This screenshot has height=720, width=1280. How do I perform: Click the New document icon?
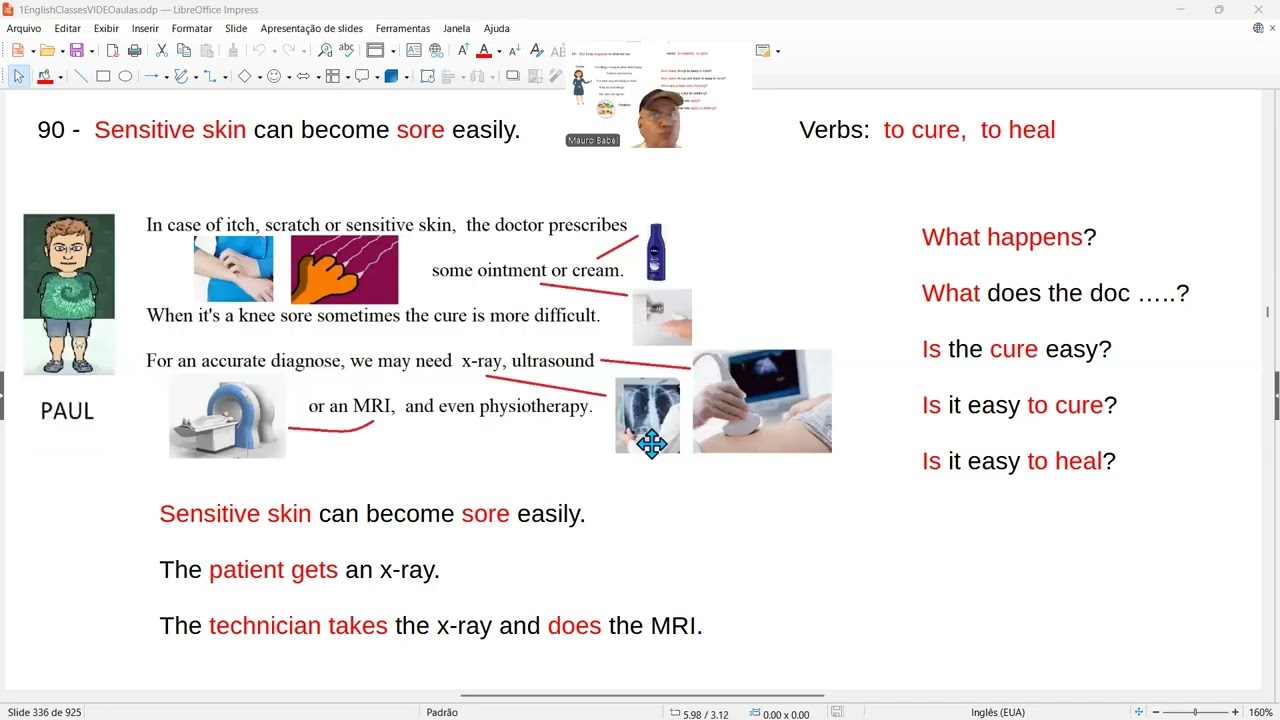coord(17,51)
